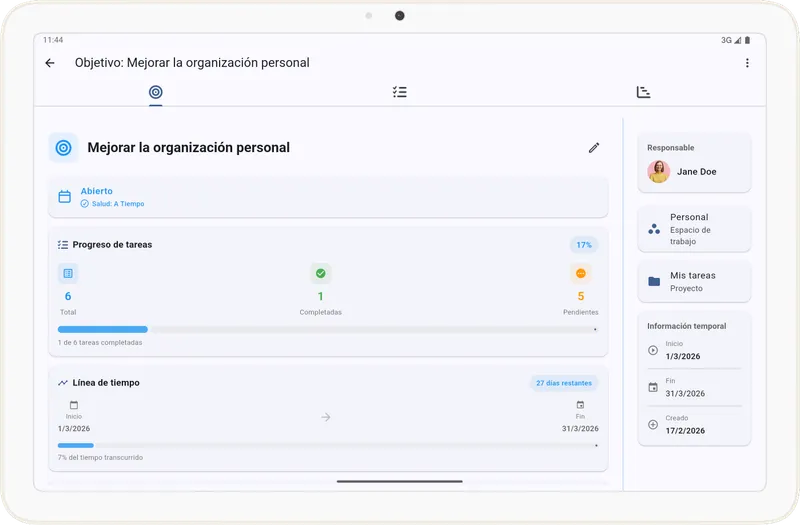Viewport: 800px width, 525px height.
Task: Click the pencil edit icon
Action: [594, 148]
